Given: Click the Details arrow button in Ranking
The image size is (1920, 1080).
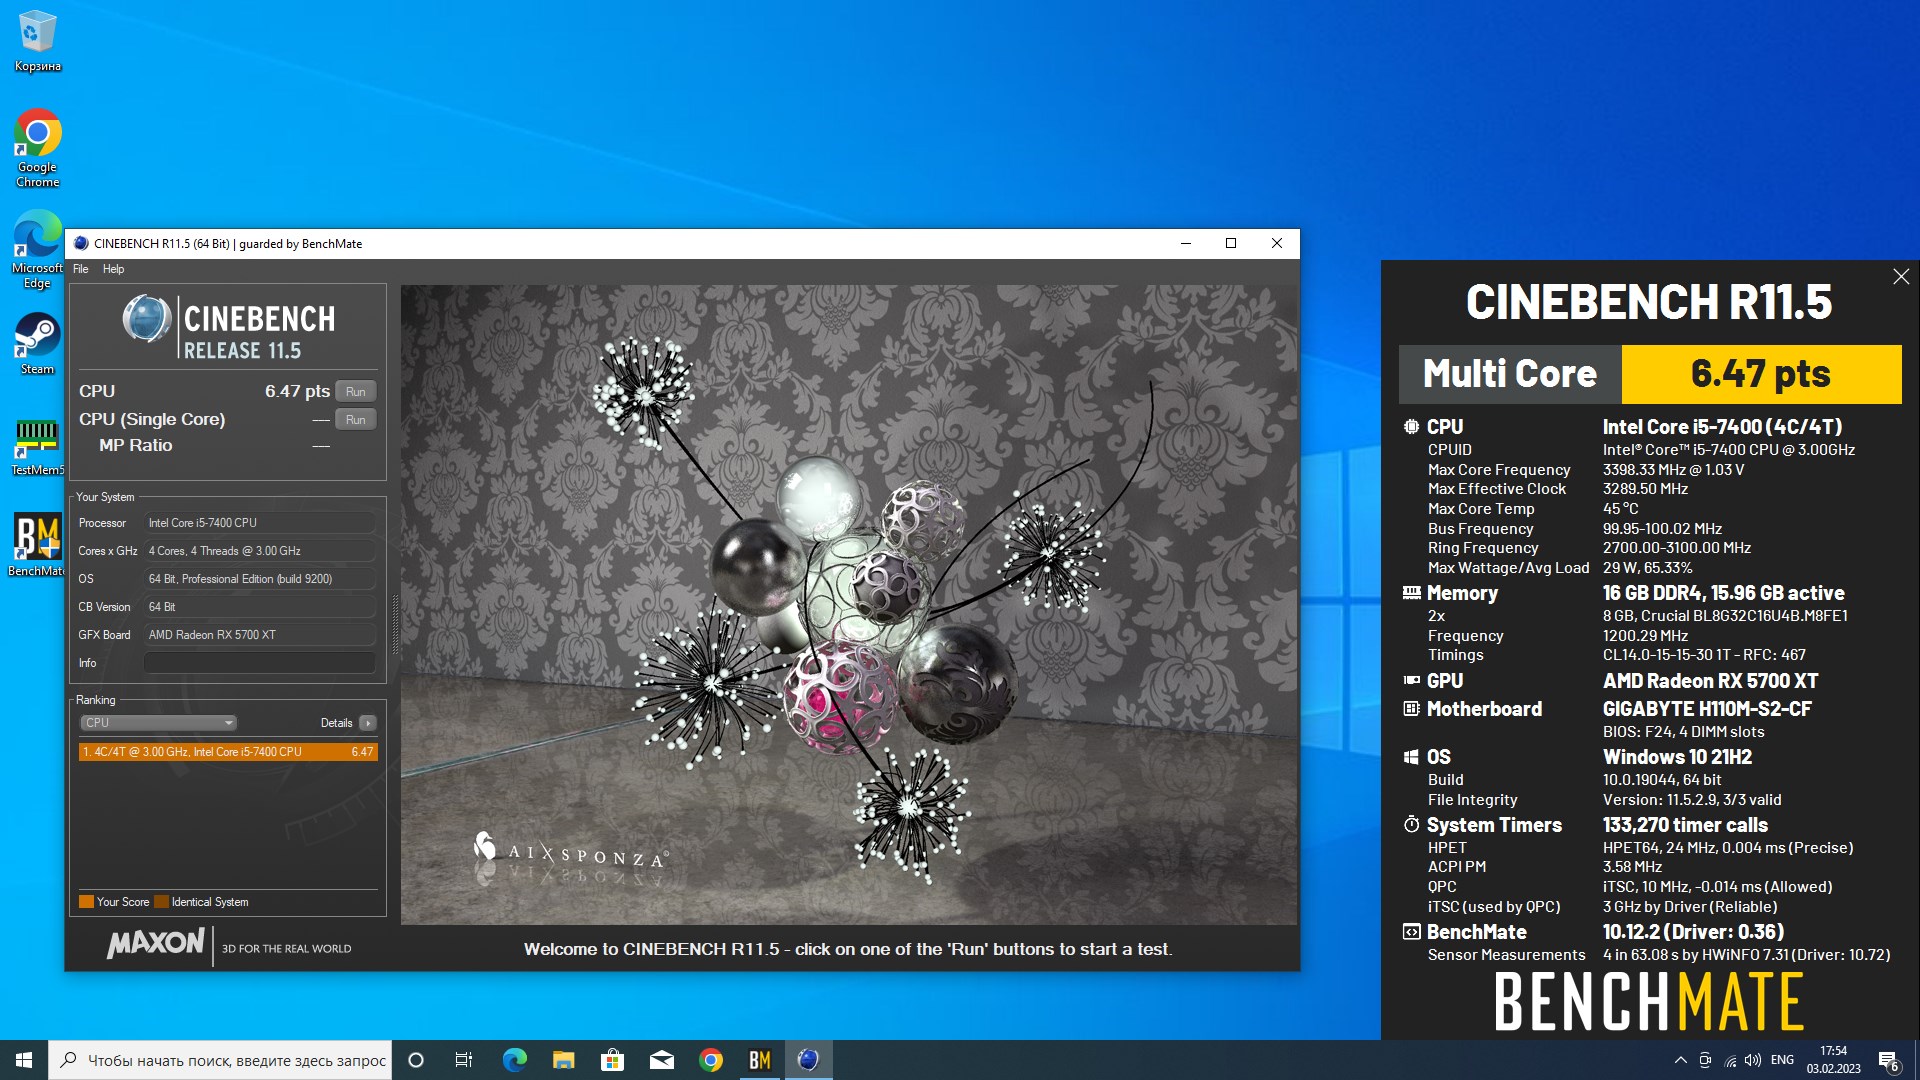Looking at the screenshot, I should (368, 723).
